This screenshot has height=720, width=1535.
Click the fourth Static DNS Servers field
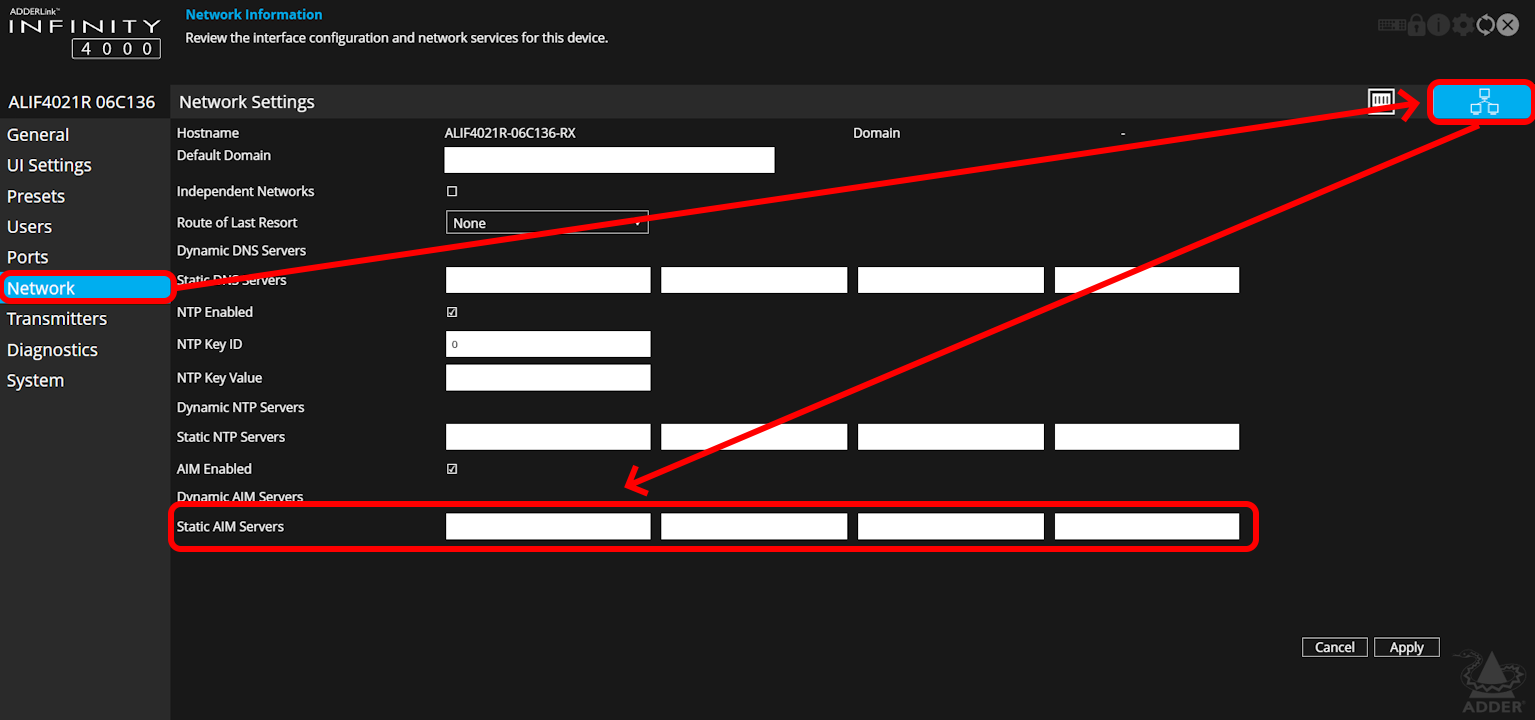point(1147,280)
